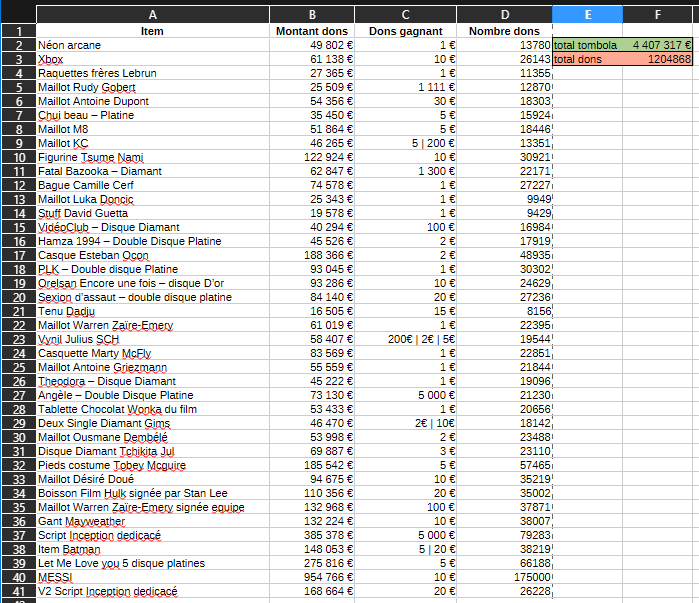Image resolution: width=699 pixels, height=603 pixels.
Task: Click 'Fatal Bazooka – Diamant' cell
Action: click(152, 171)
